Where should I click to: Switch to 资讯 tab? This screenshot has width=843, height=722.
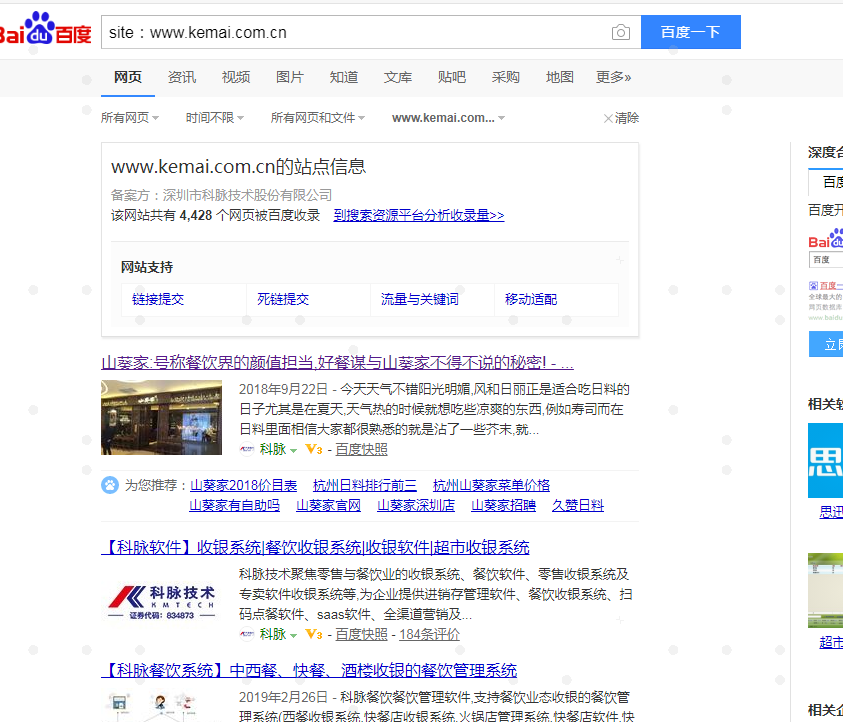click(x=182, y=77)
